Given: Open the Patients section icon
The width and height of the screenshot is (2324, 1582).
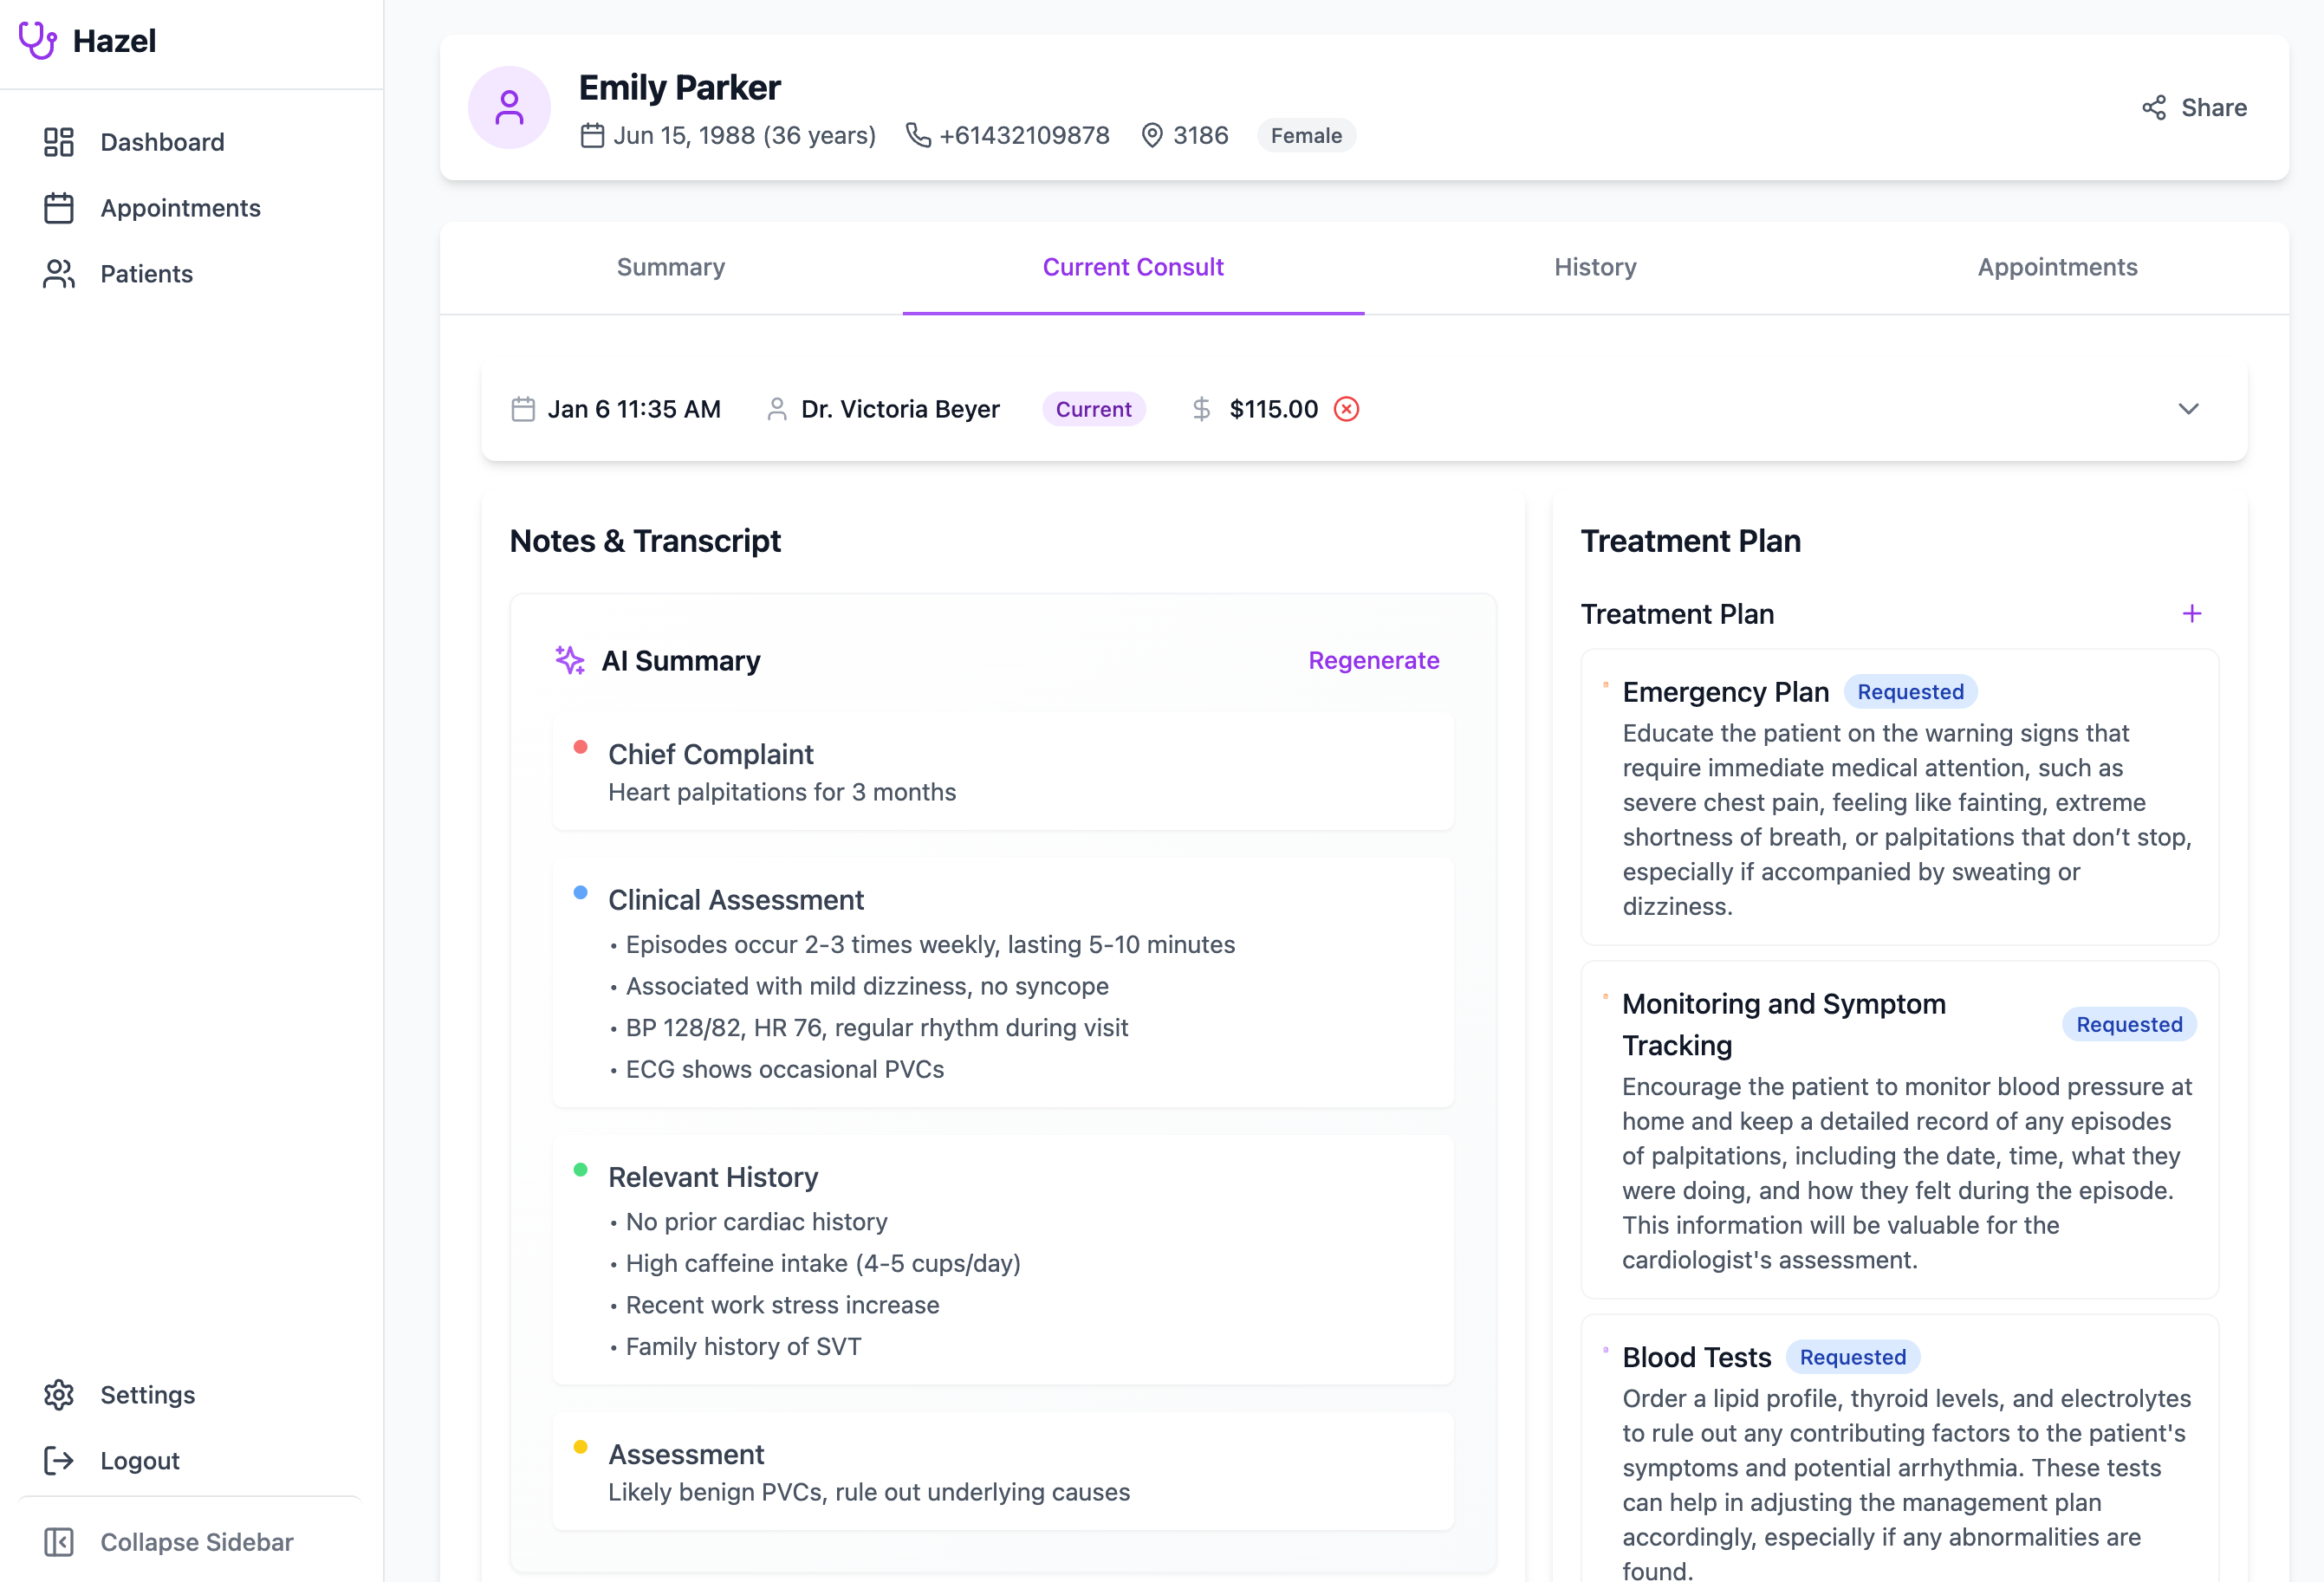Looking at the screenshot, I should point(58,274).
